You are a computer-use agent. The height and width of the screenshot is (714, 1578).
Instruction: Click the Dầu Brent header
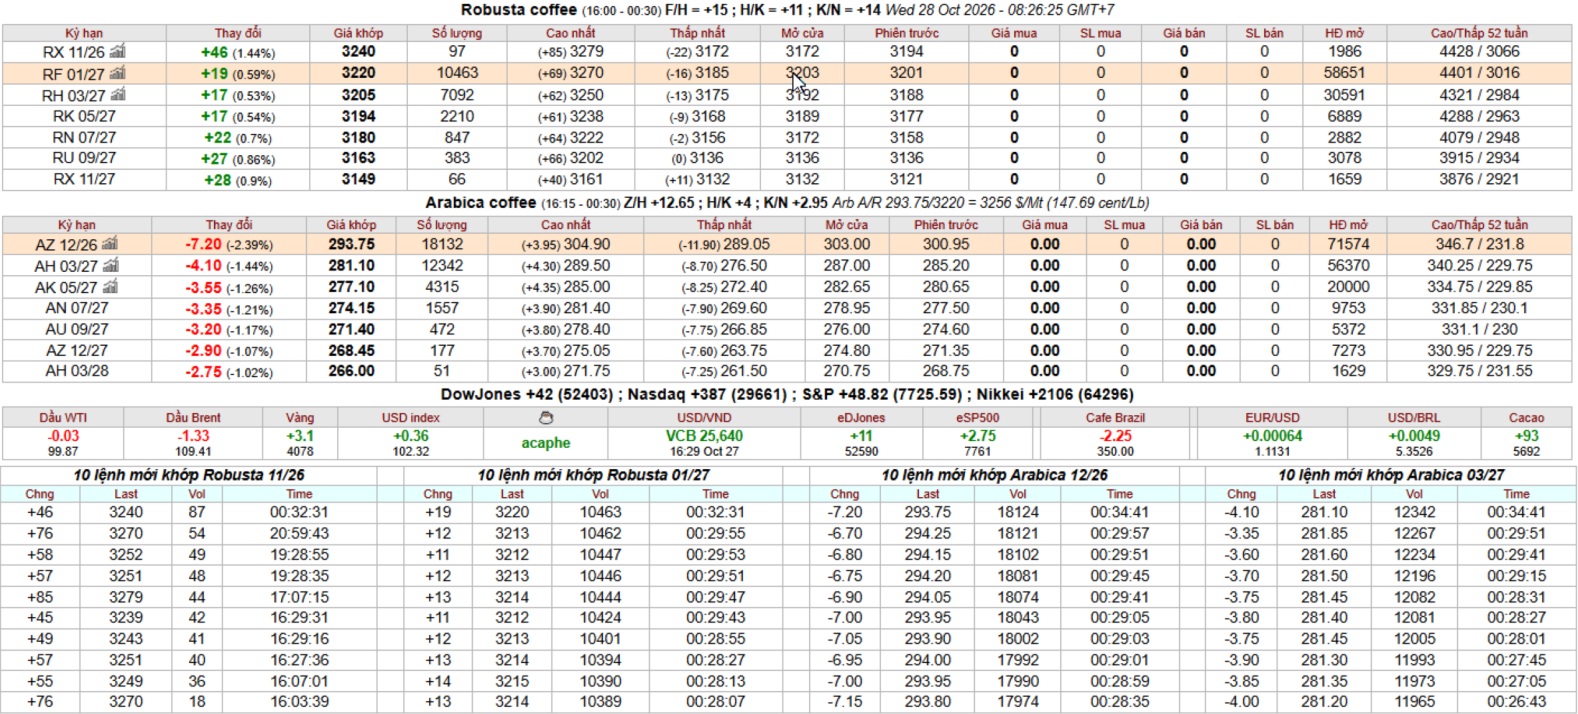point(193,418)
